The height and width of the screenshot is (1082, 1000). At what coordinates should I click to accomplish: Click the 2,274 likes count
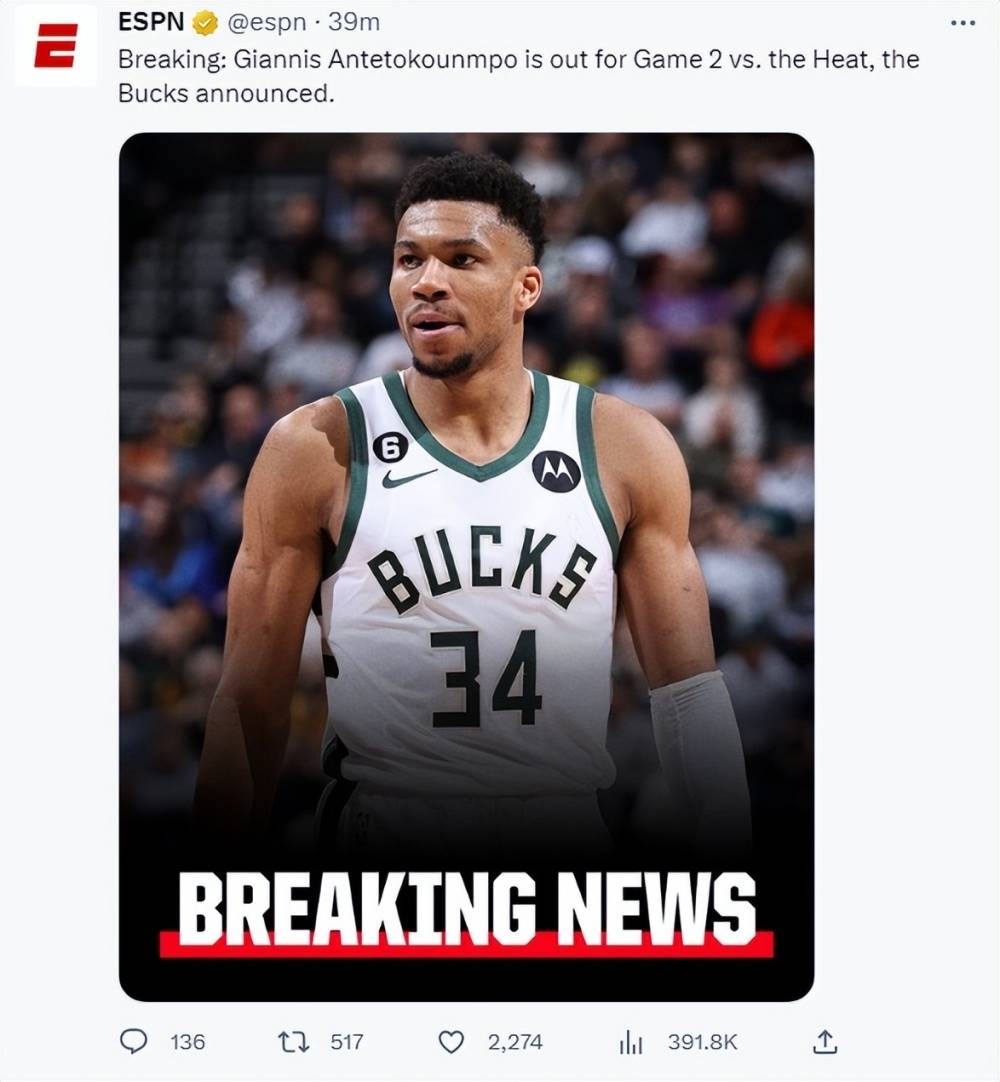[515, 1042]
